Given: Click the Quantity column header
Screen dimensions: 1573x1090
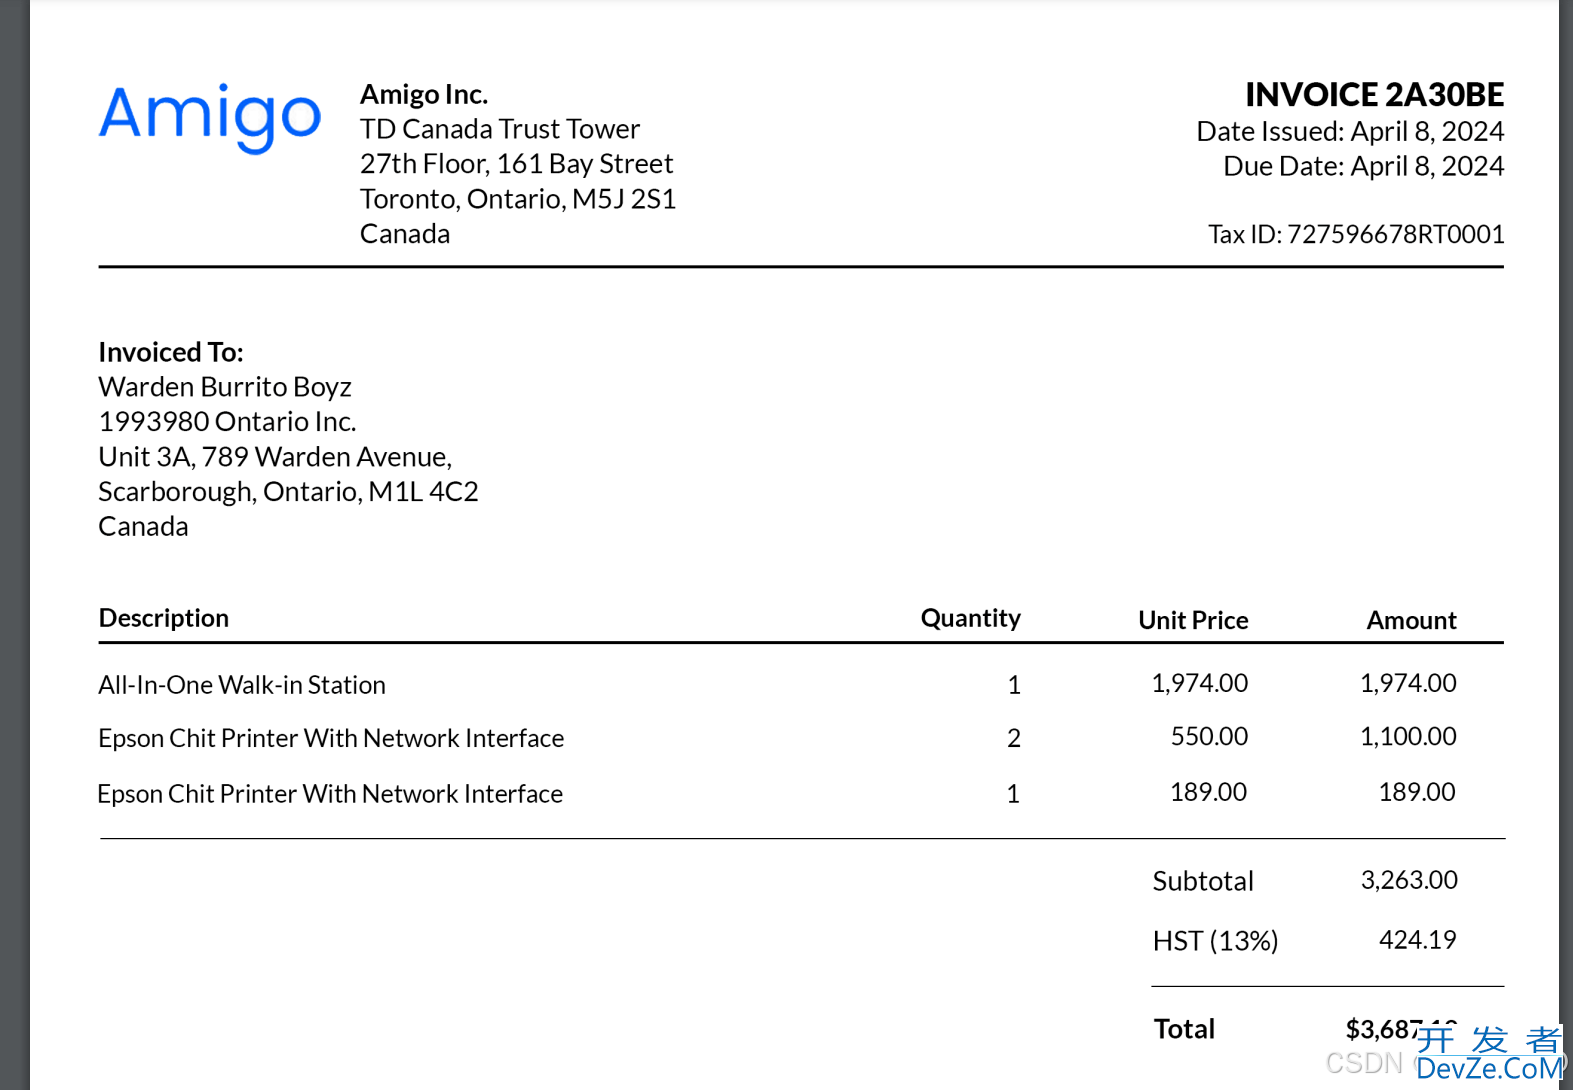Looking at the screenshot, I should click(x=971, y=618).
